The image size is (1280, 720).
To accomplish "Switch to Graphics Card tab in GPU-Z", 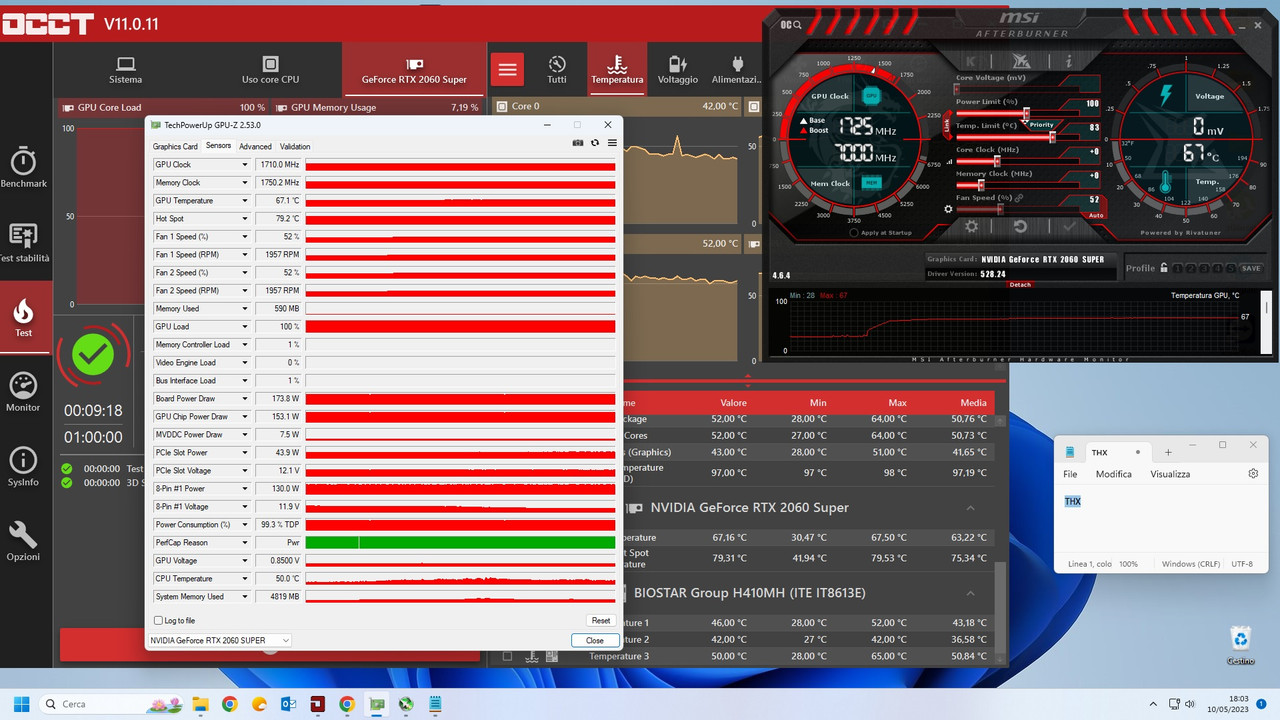I will [x=175, y=147].
